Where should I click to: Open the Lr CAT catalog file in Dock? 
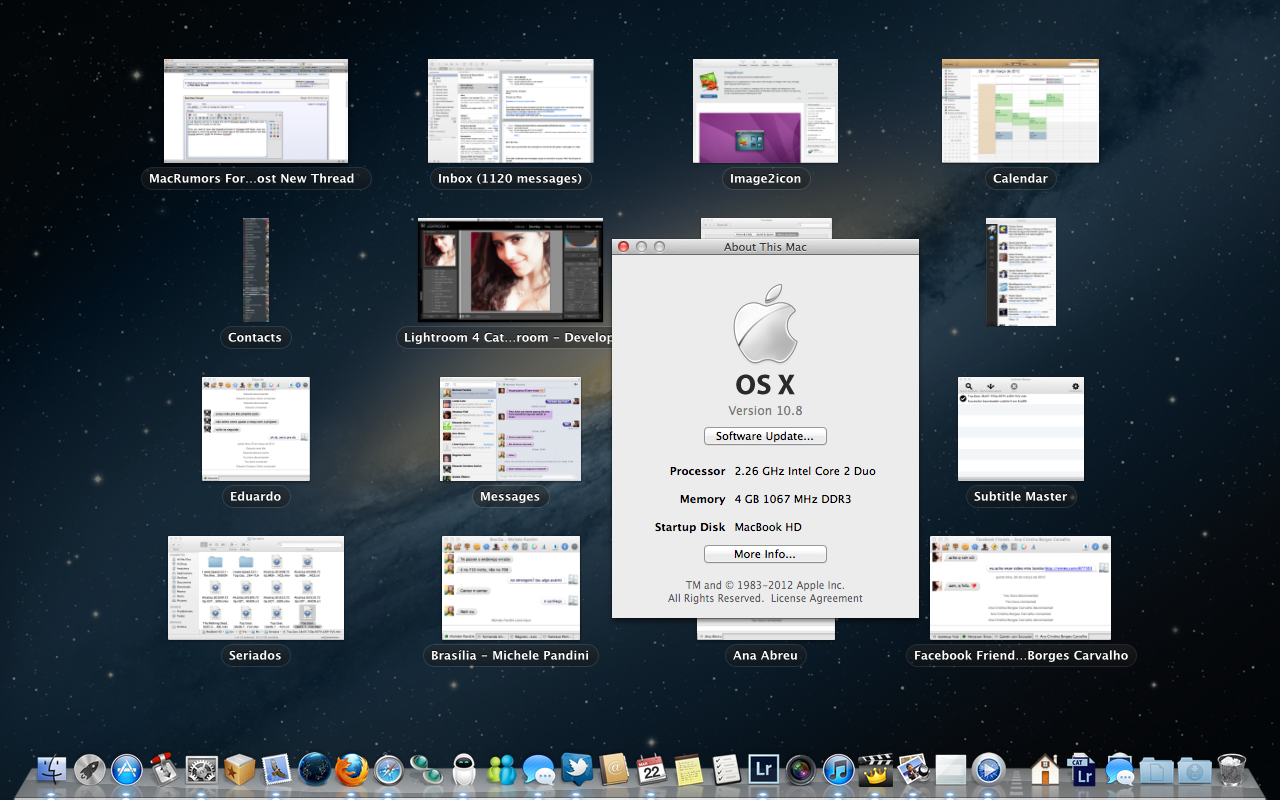pos(1082,769)
